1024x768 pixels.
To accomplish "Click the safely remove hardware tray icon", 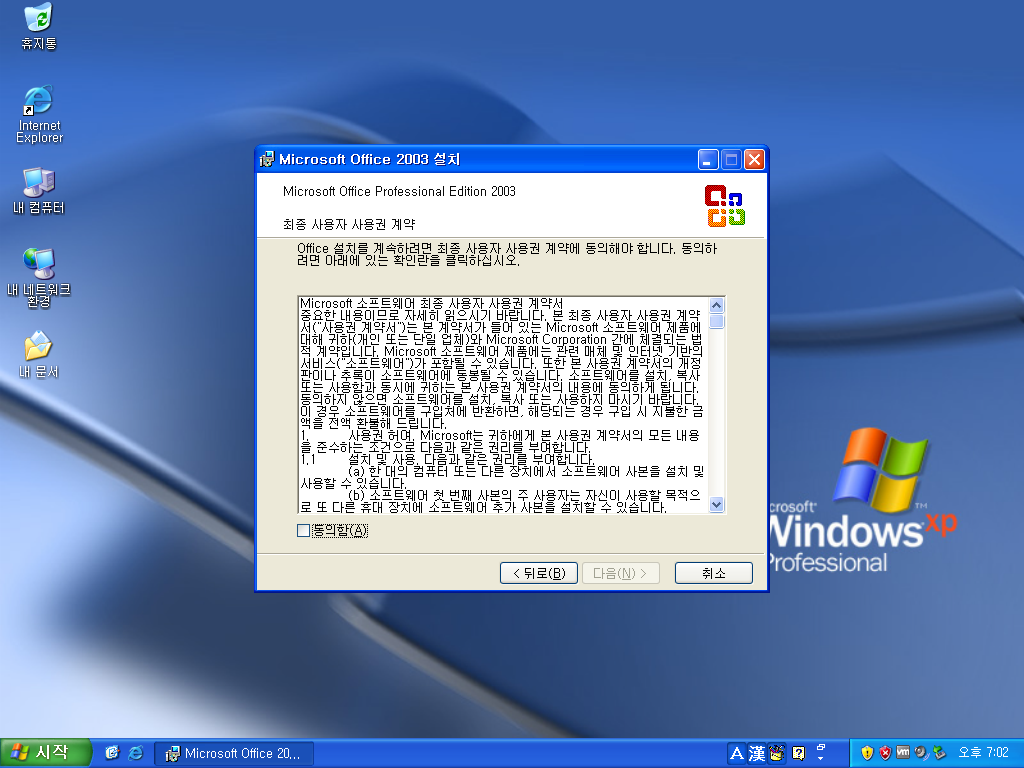I will pyautogui.click(x=939, y=753).
